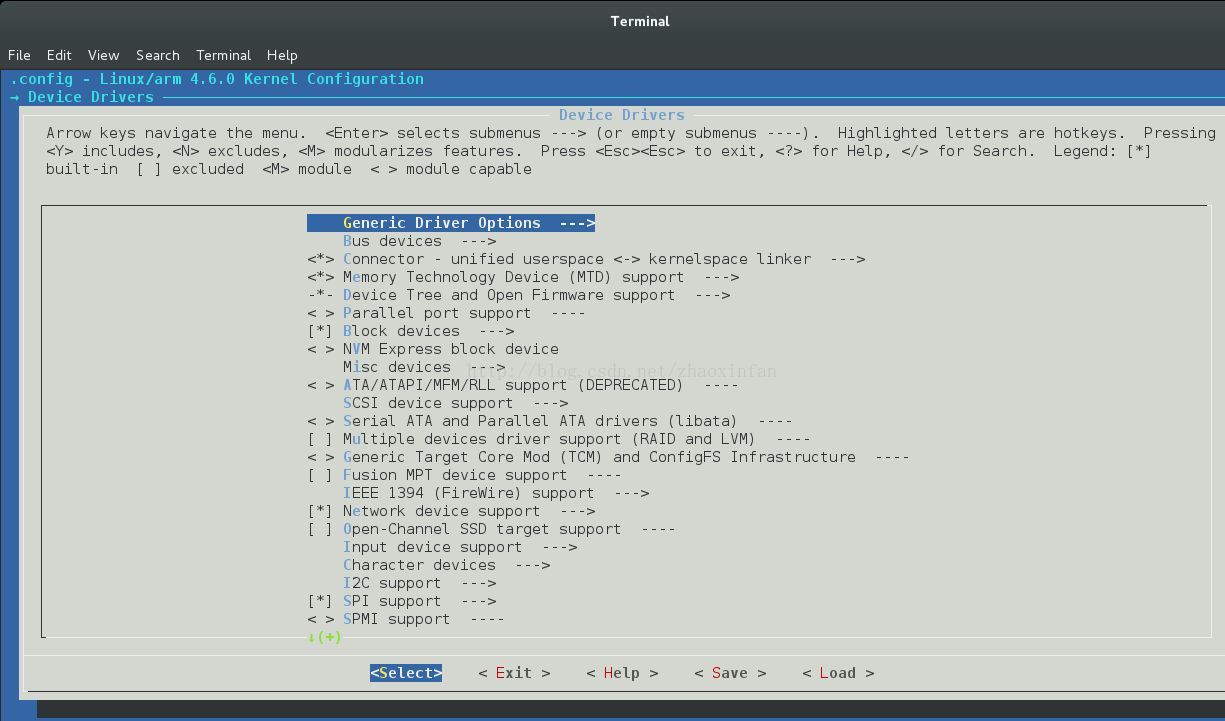The height and width of the screenshot is (721, 1225).
Task: Toggle SPI support checkbox
Action: (x=321, y=601)
